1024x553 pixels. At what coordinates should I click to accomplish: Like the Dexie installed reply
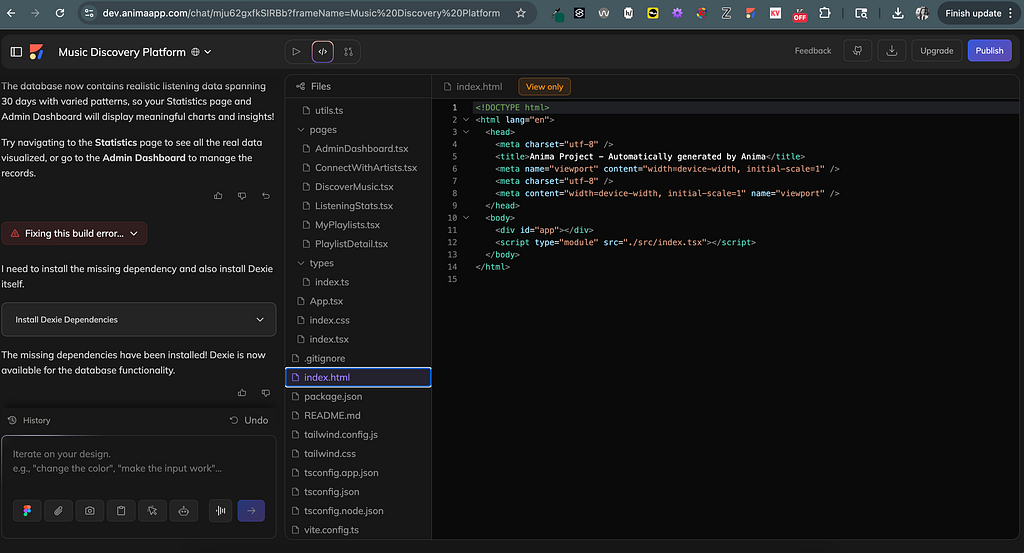click(242, 393)
